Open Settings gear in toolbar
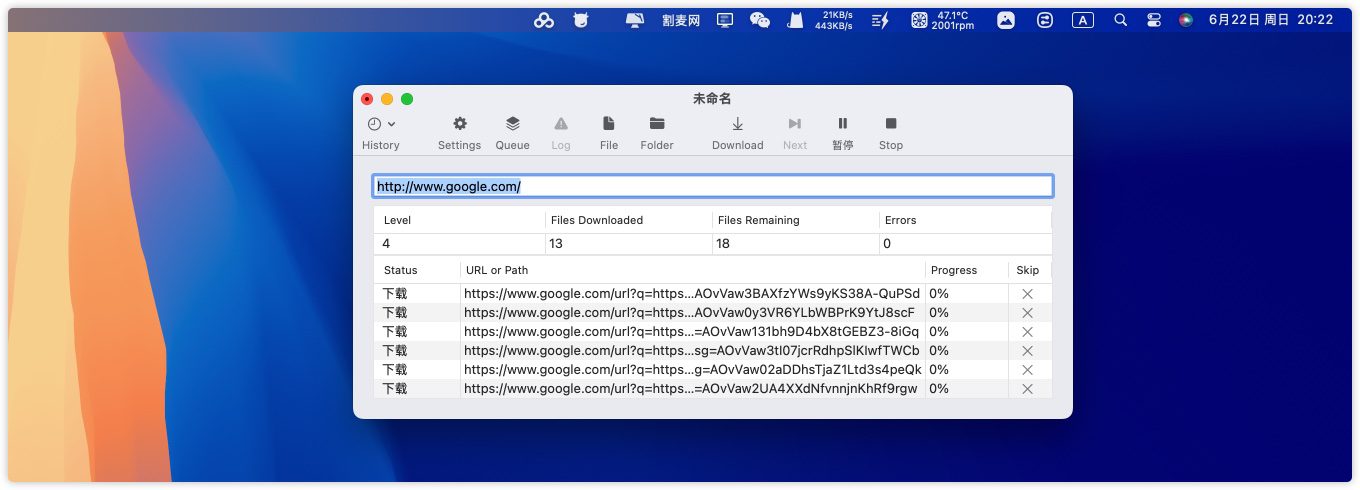Screen dimensions: 1360x490 [x=460, y=123]
